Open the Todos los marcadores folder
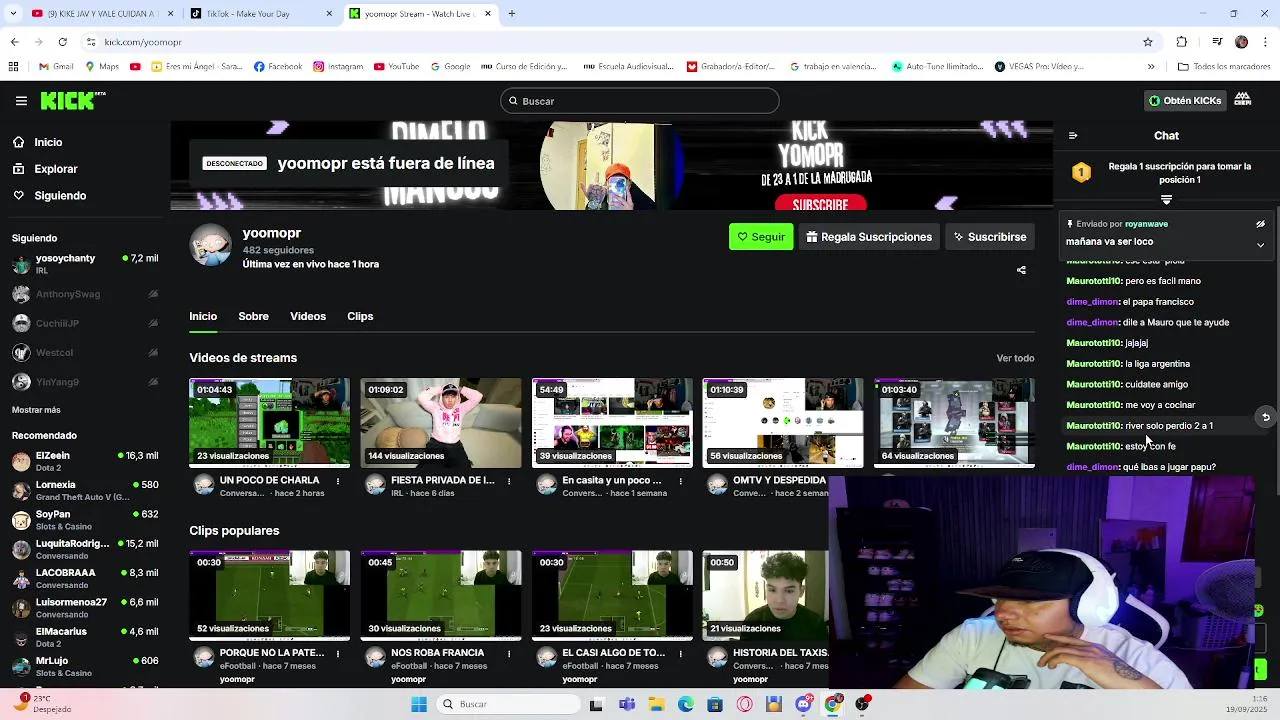1280x720 pixels. tap(1224, 67)
